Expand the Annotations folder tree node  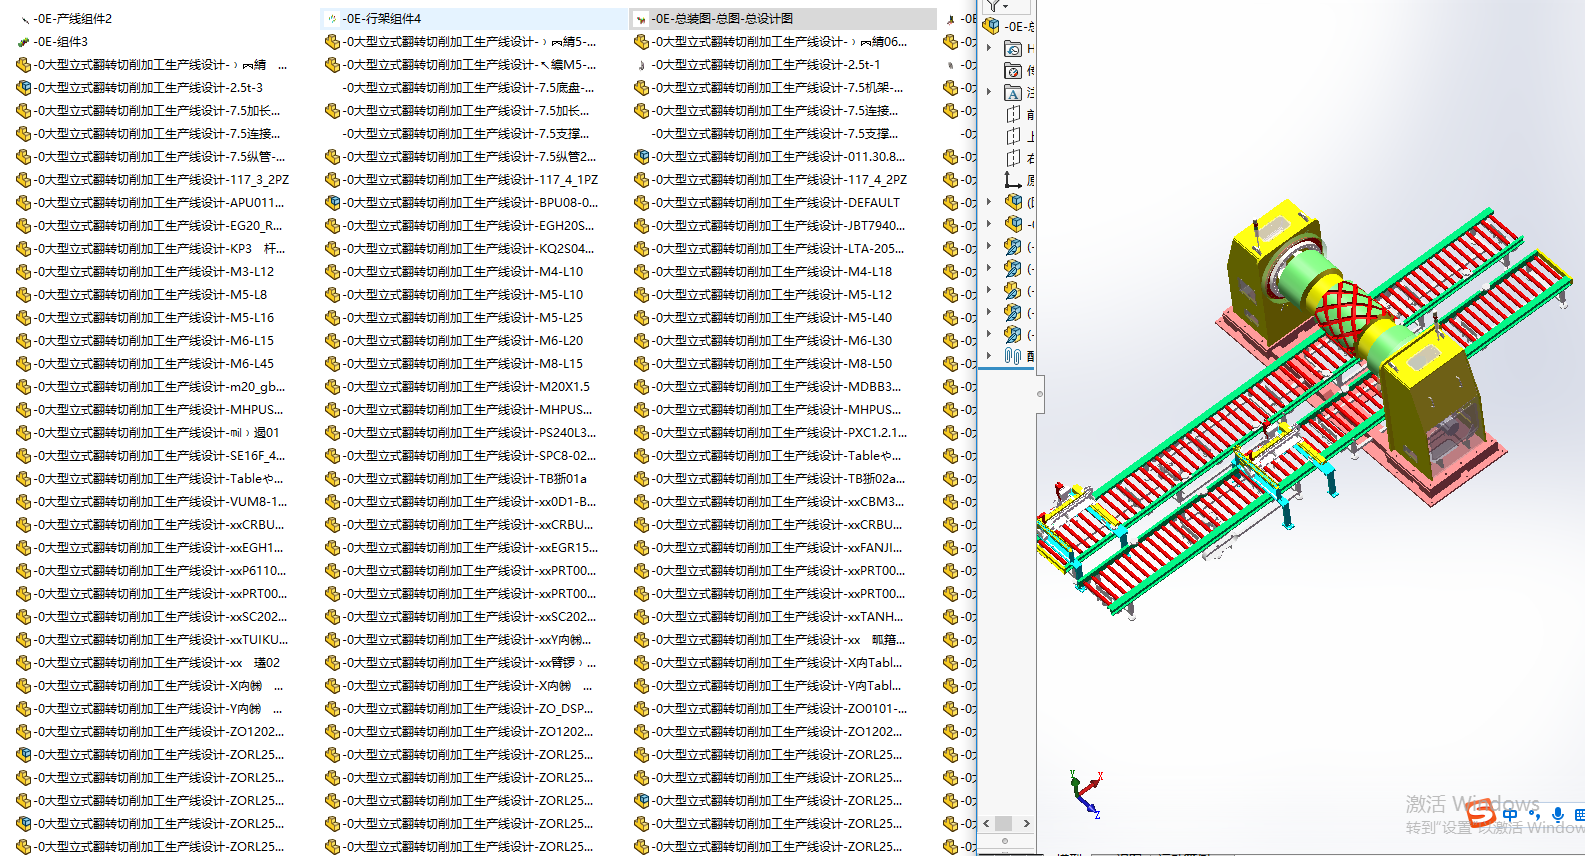(x=989, y=92)
